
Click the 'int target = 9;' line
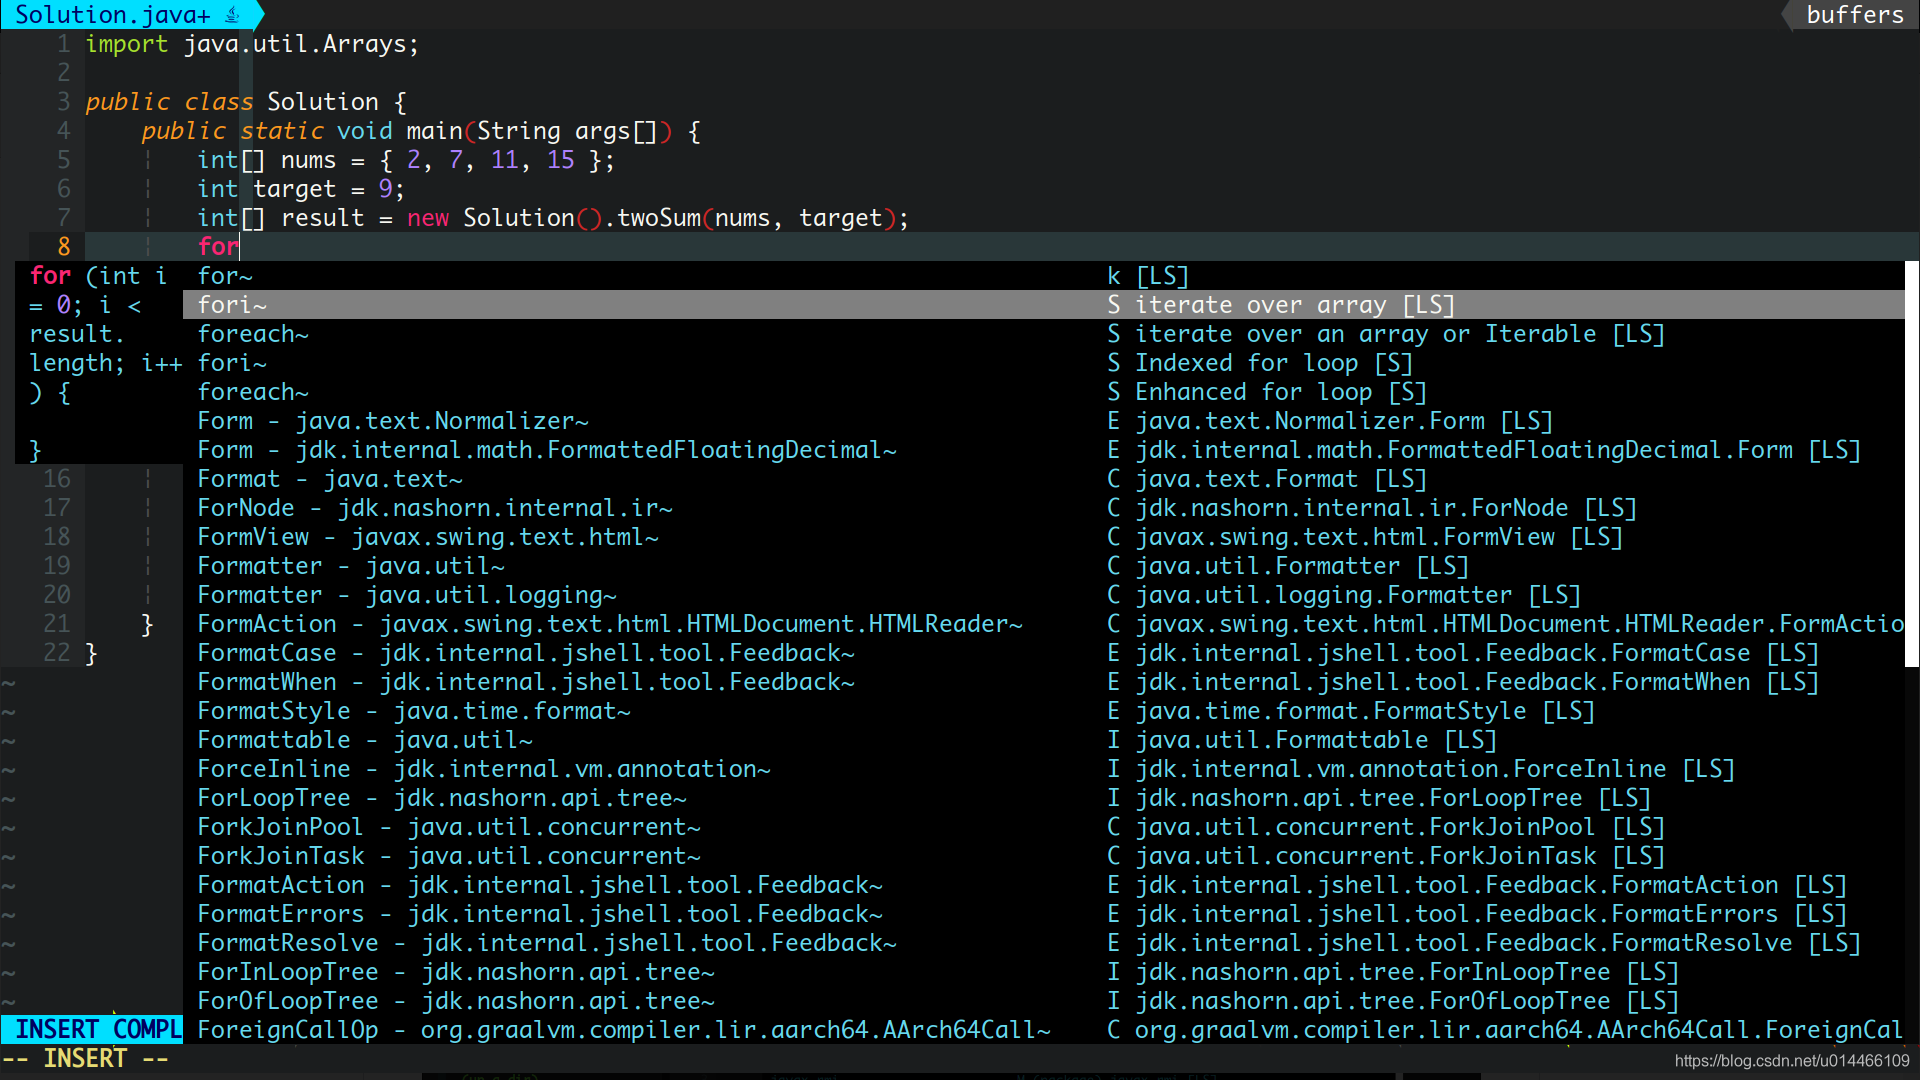tap(301, 189)
